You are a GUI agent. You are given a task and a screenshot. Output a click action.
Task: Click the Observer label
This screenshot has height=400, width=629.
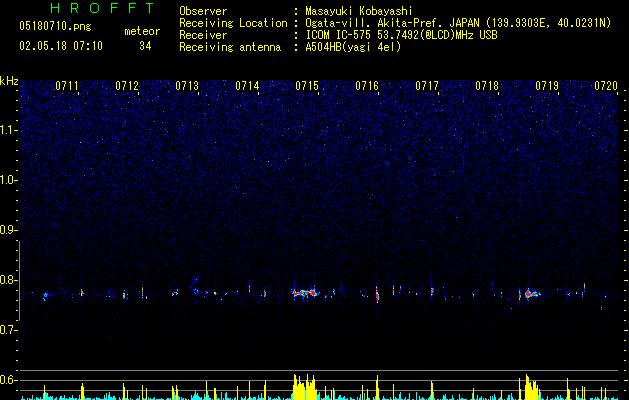203,11
